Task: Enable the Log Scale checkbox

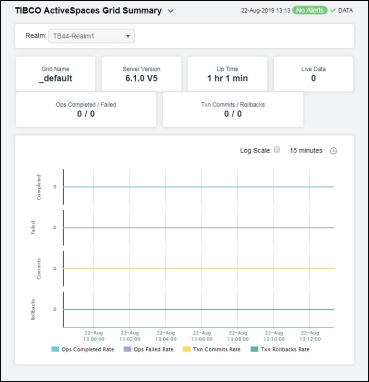Action: pos(277,150)
